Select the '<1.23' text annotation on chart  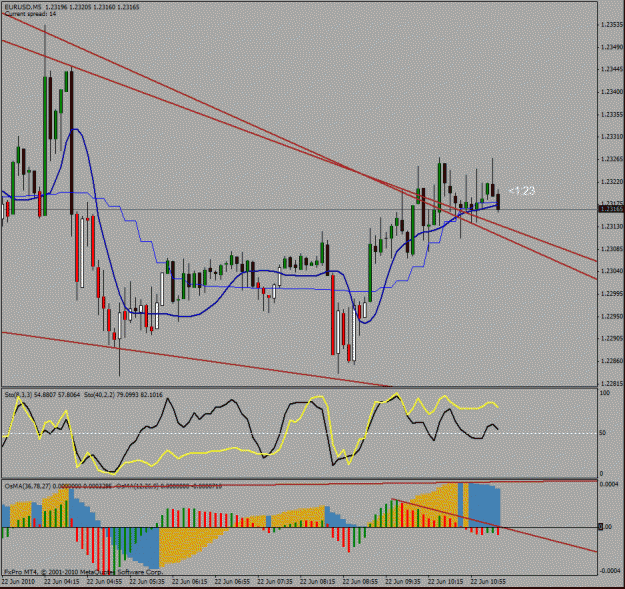tap(522, 191)
